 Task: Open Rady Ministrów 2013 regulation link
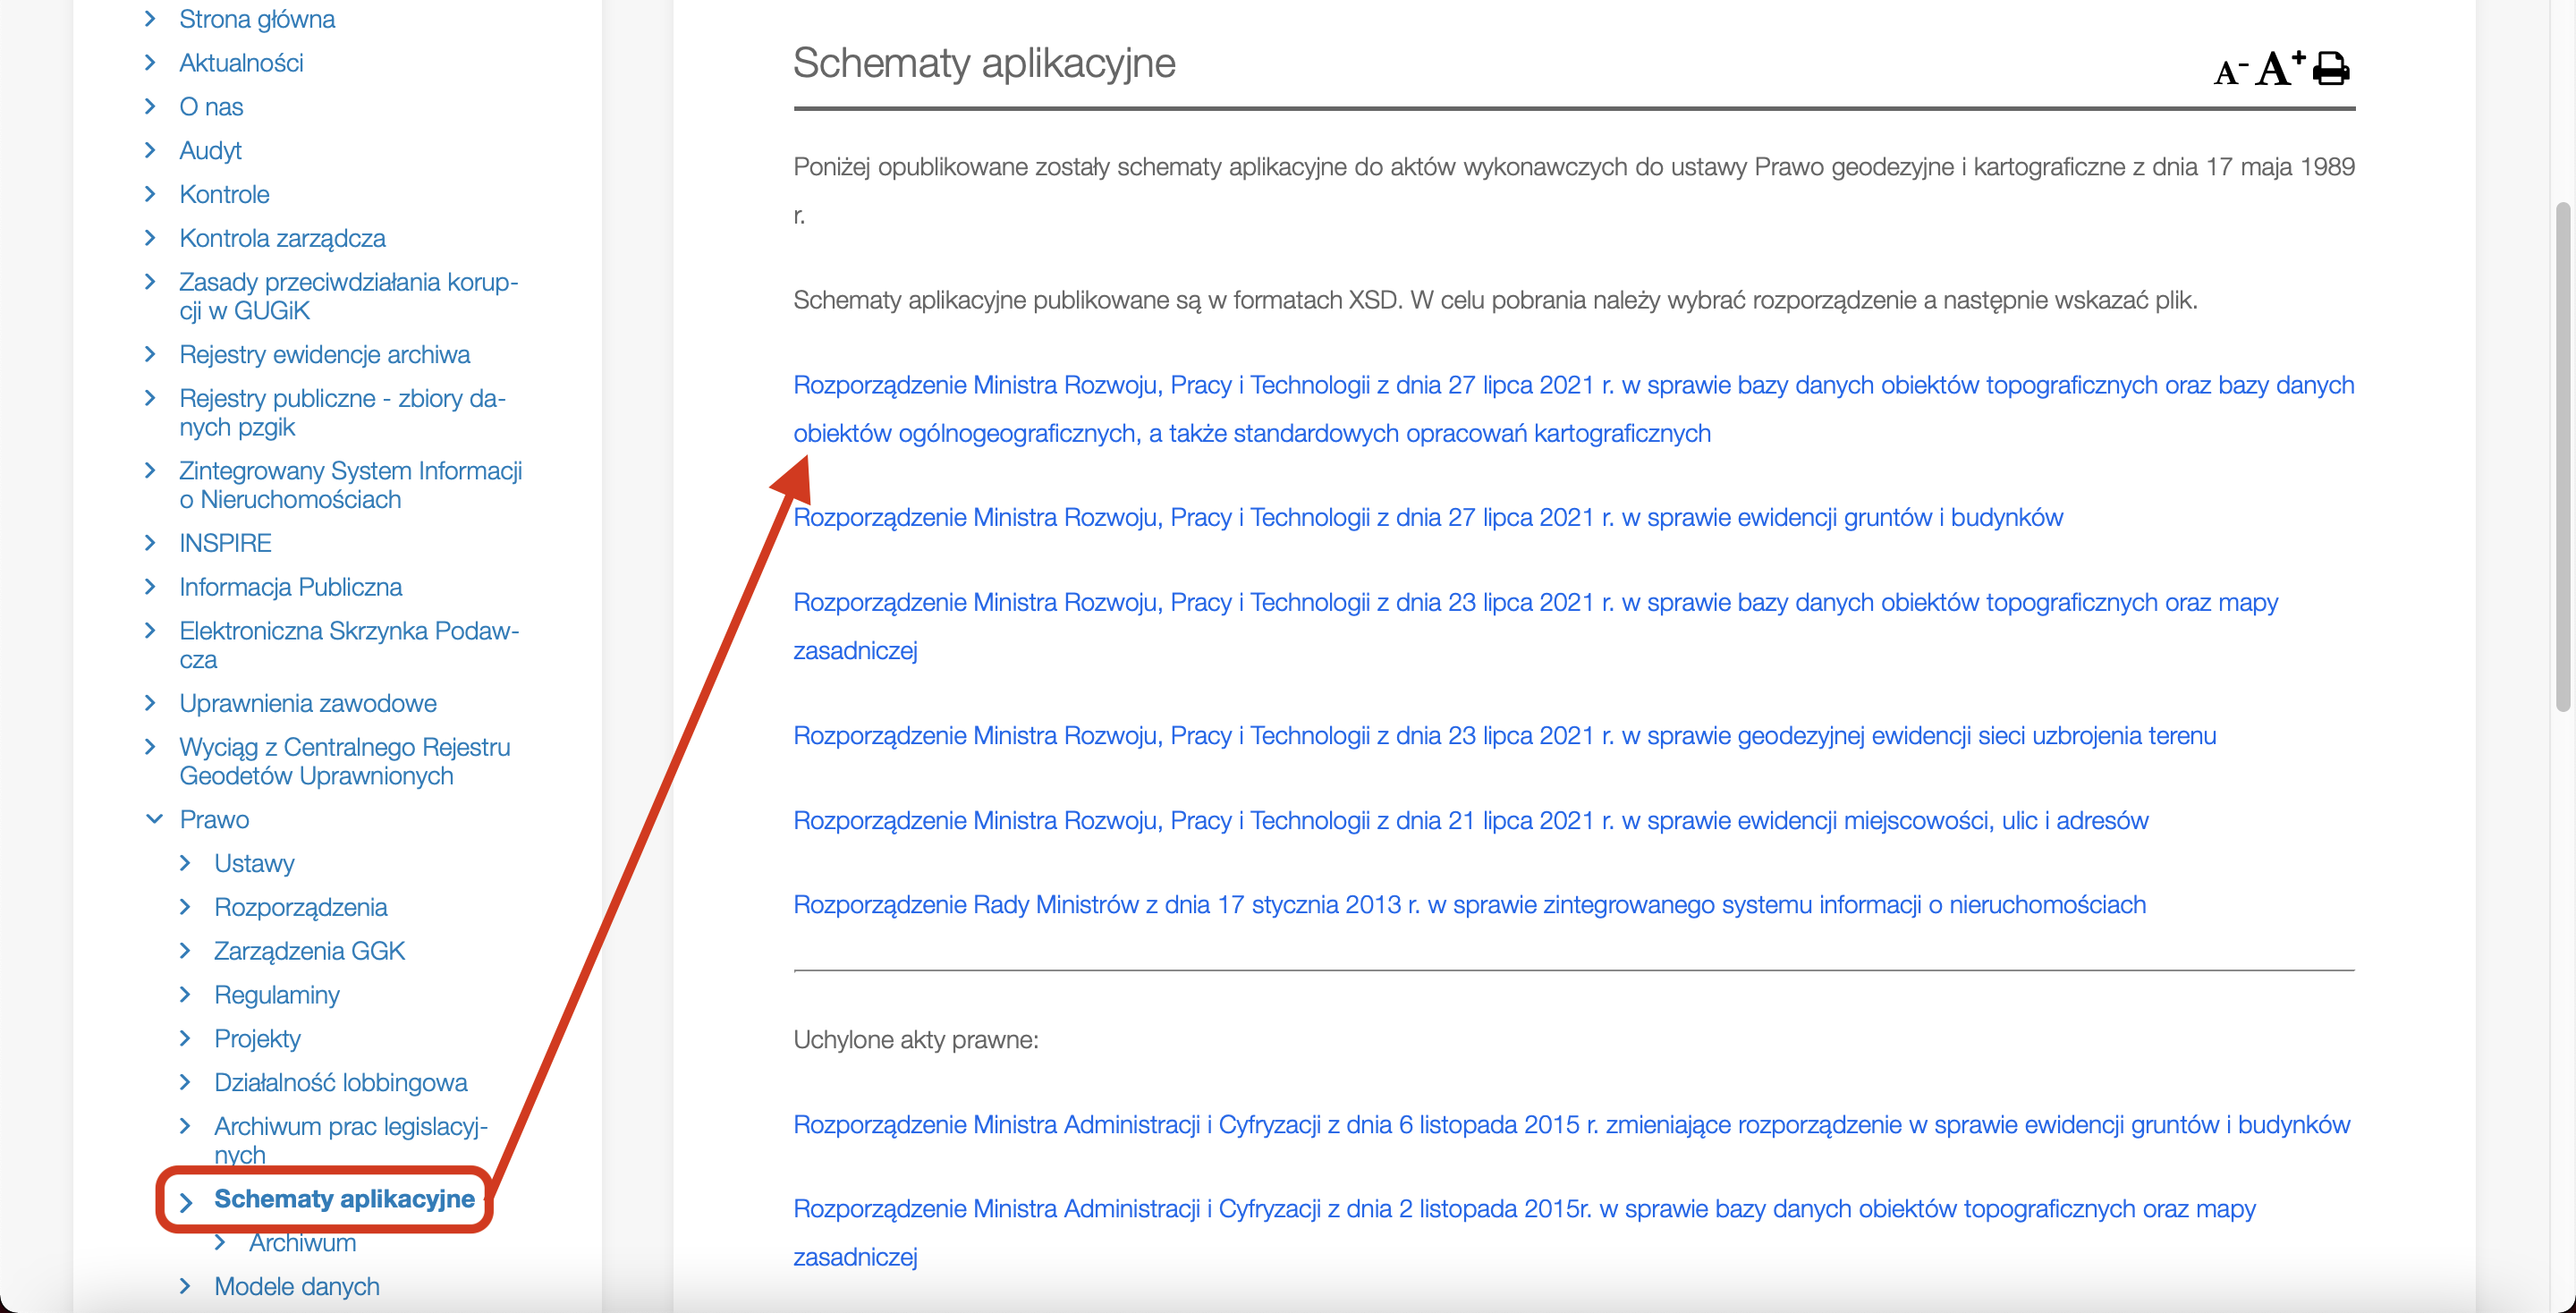tap(1469, 904)
